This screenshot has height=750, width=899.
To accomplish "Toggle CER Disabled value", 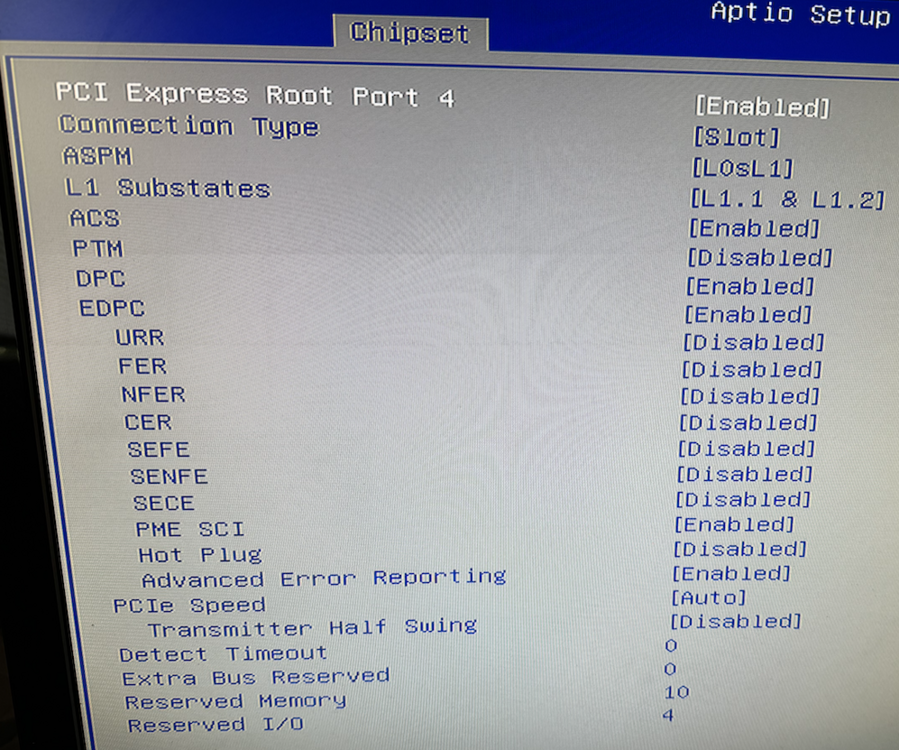I will click(748, 423).
